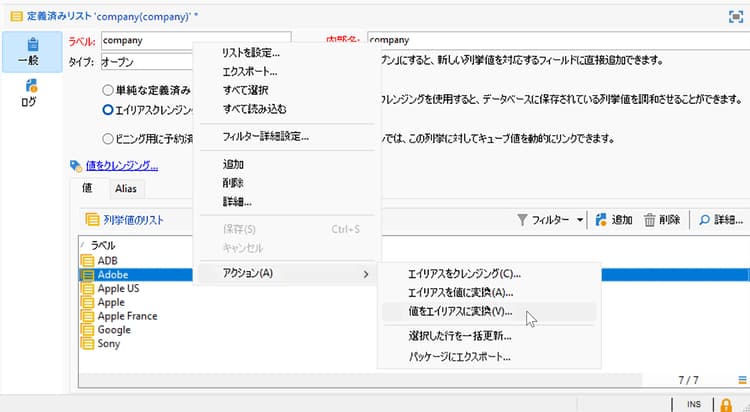
Task: Open the フィルター dropdown arrow
Action: [580, 220]
